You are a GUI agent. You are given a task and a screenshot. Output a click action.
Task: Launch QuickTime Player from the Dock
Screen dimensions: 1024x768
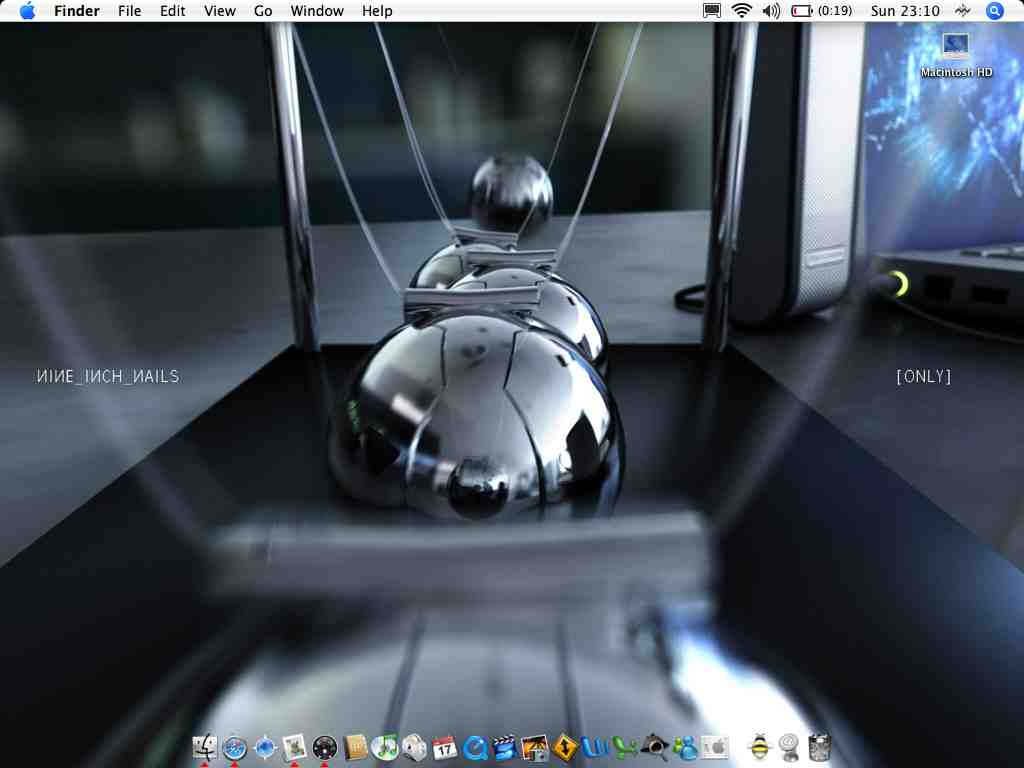coord(475,746)
